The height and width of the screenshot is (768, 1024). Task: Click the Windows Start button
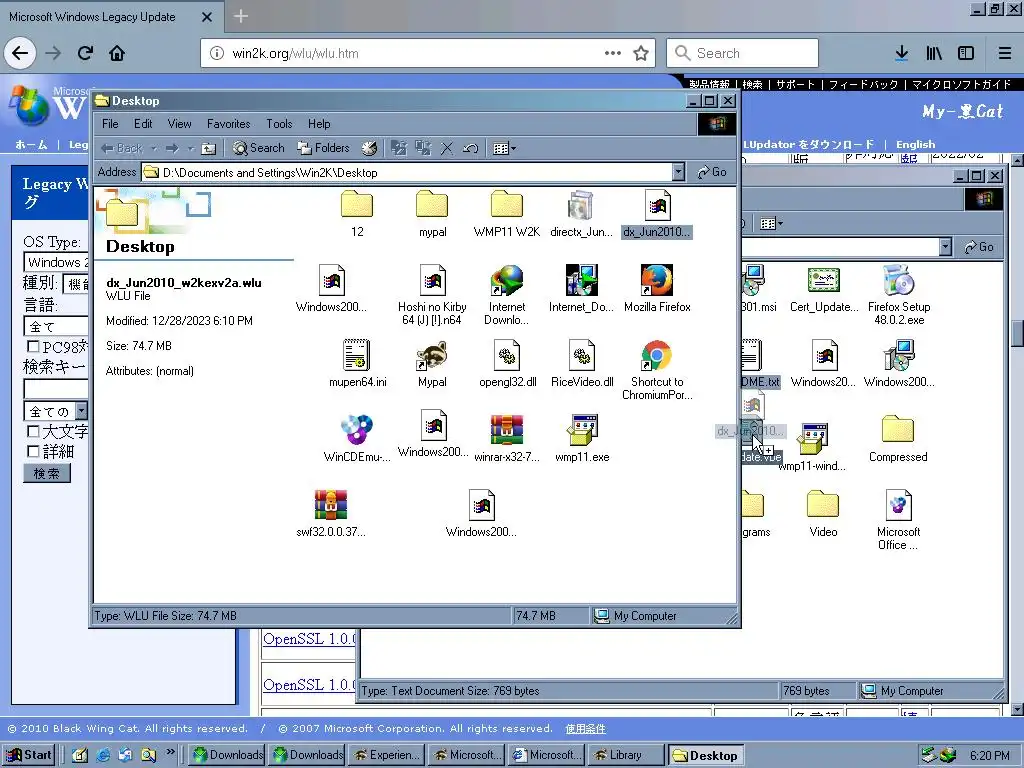[29, 755]
